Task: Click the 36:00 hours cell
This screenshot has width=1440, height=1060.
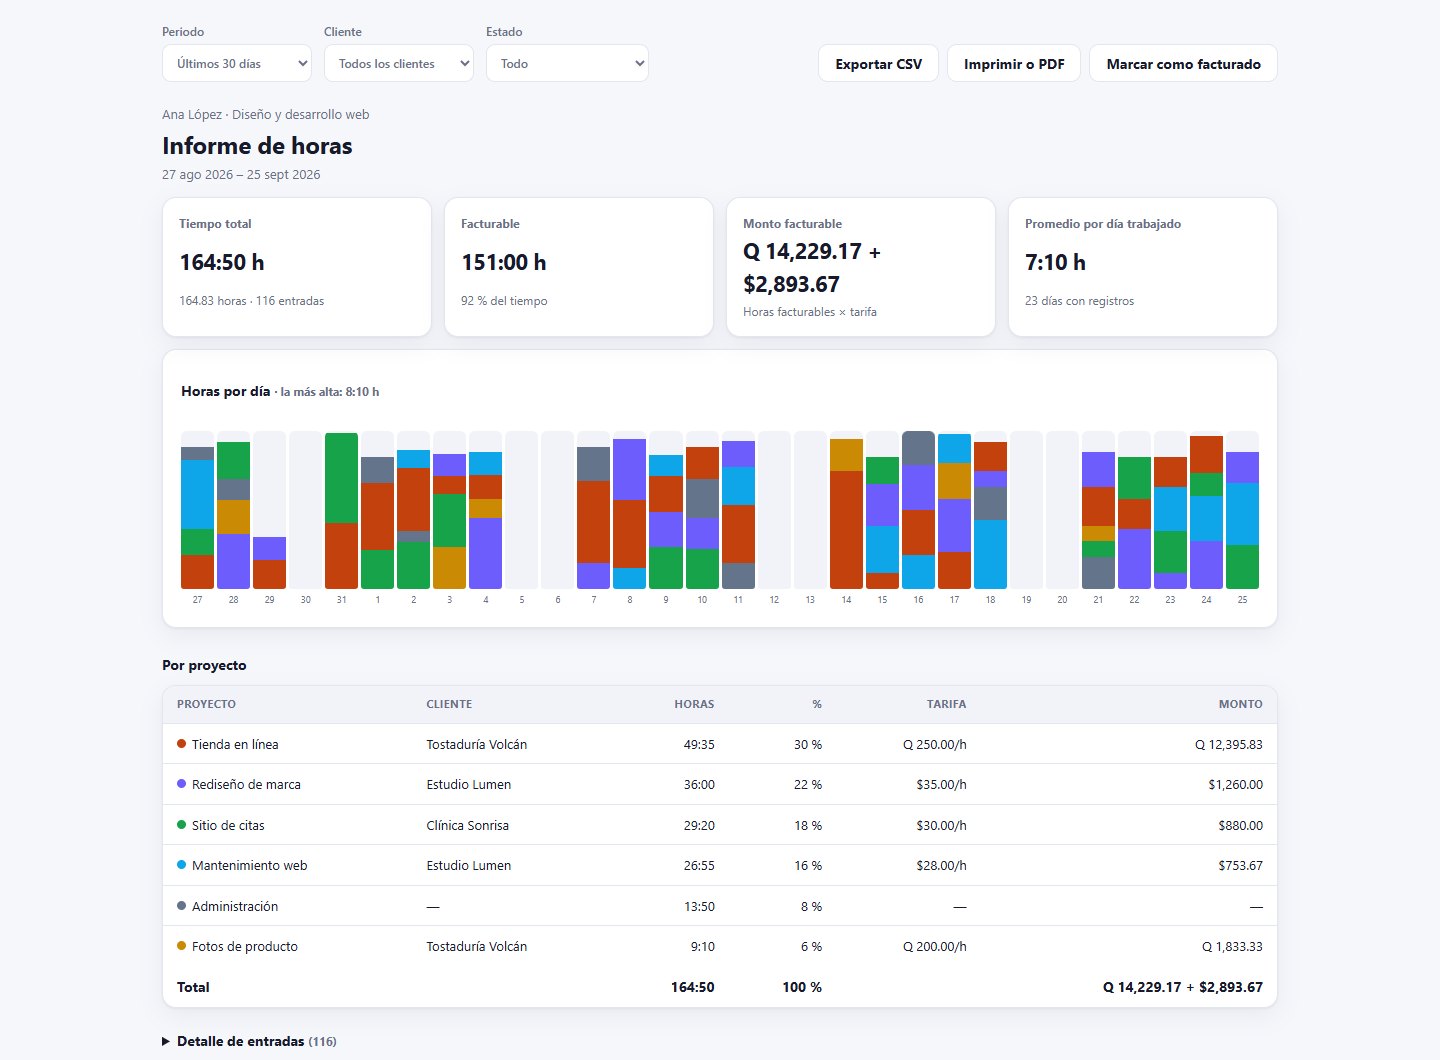Action: [699, 785]
